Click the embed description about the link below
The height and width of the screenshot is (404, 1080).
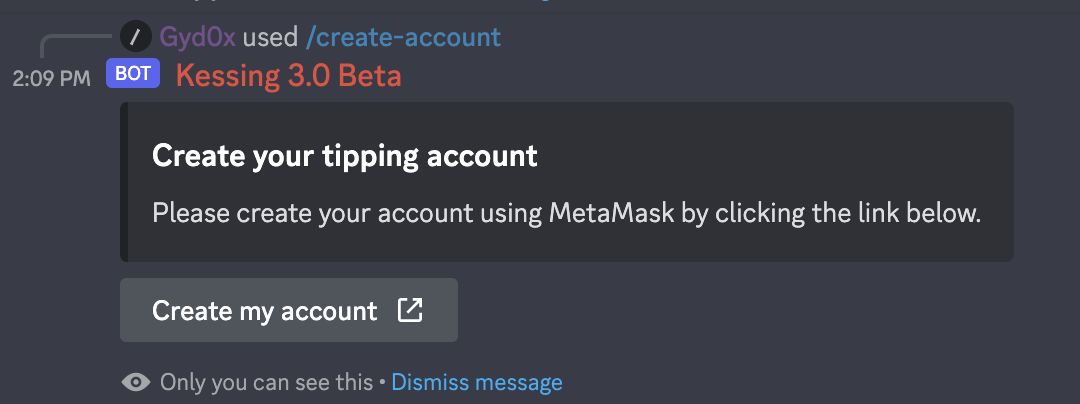tap(565, 213)
